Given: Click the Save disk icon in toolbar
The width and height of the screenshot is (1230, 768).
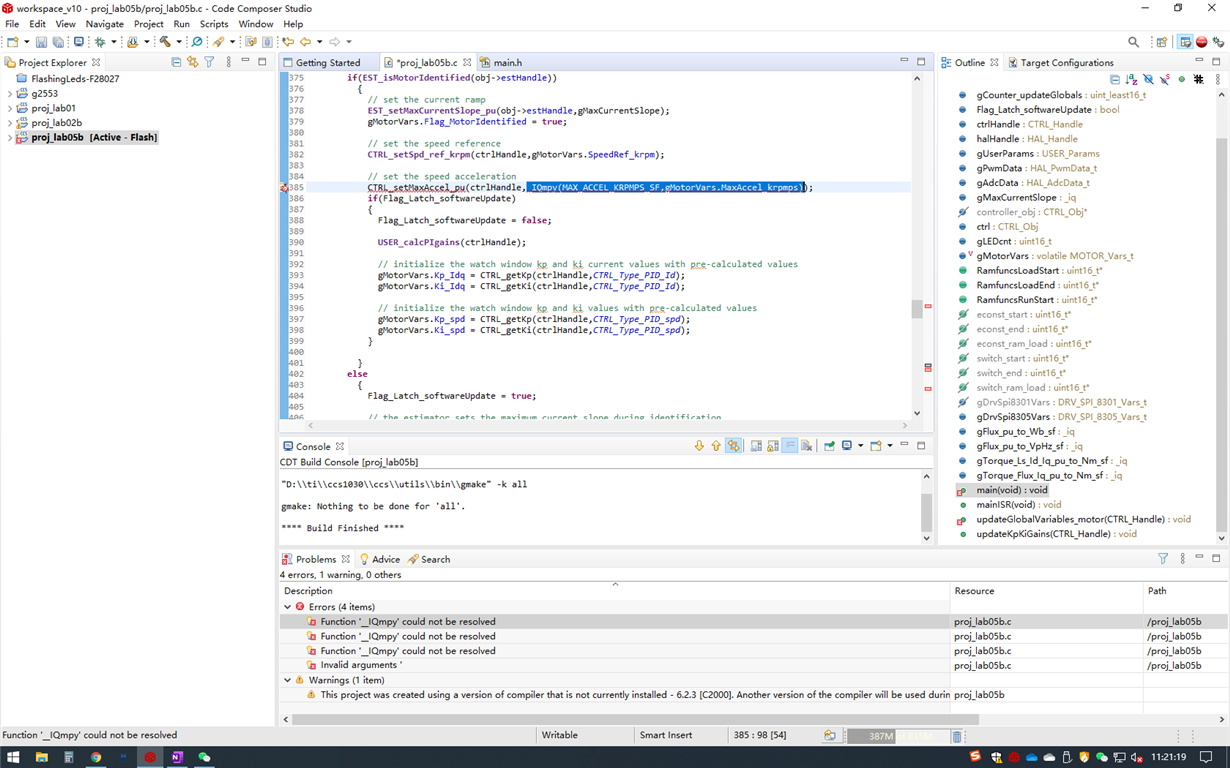Looking at the screenshot, I should [x=41, y=42].
